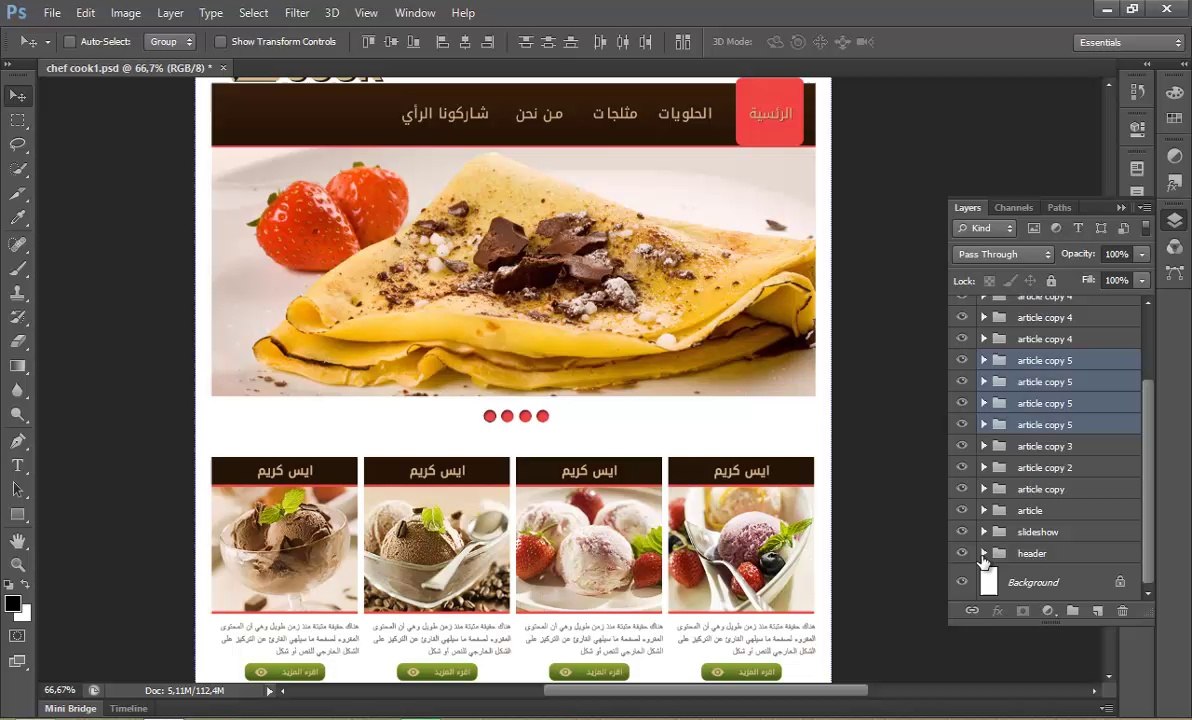Open the Essentials workspace dropdown
This screenshot has width=1192, height=720.
point(1130,43)
